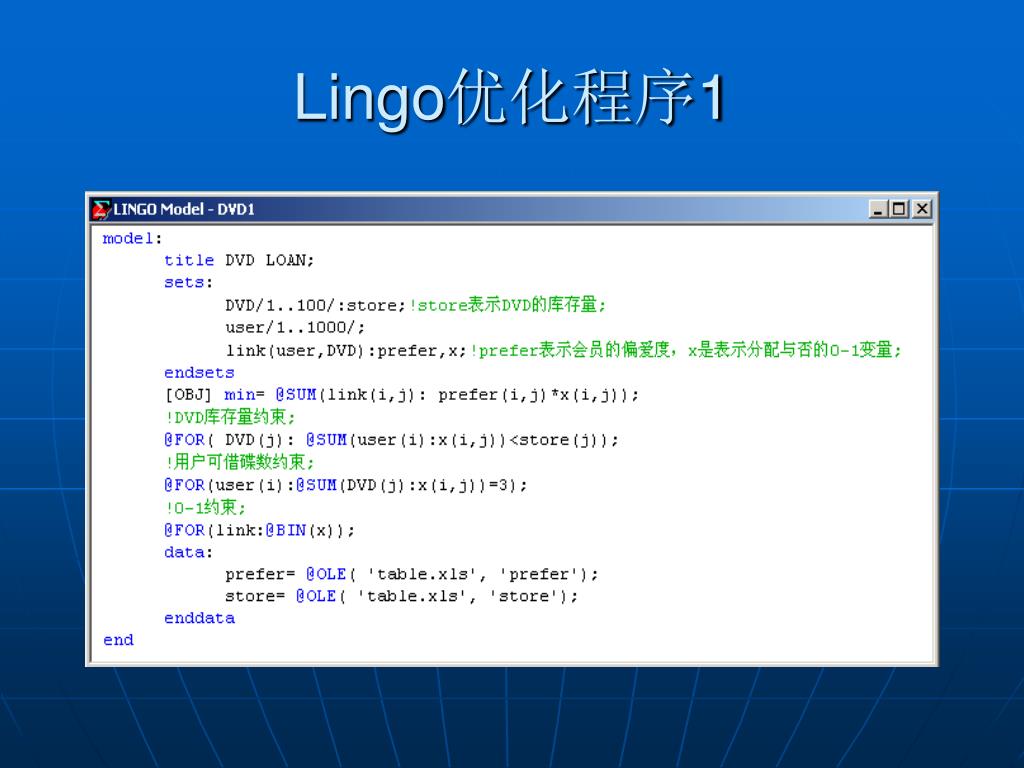Maximize the LINGO Model - DVD1 window

coord(899,209)
